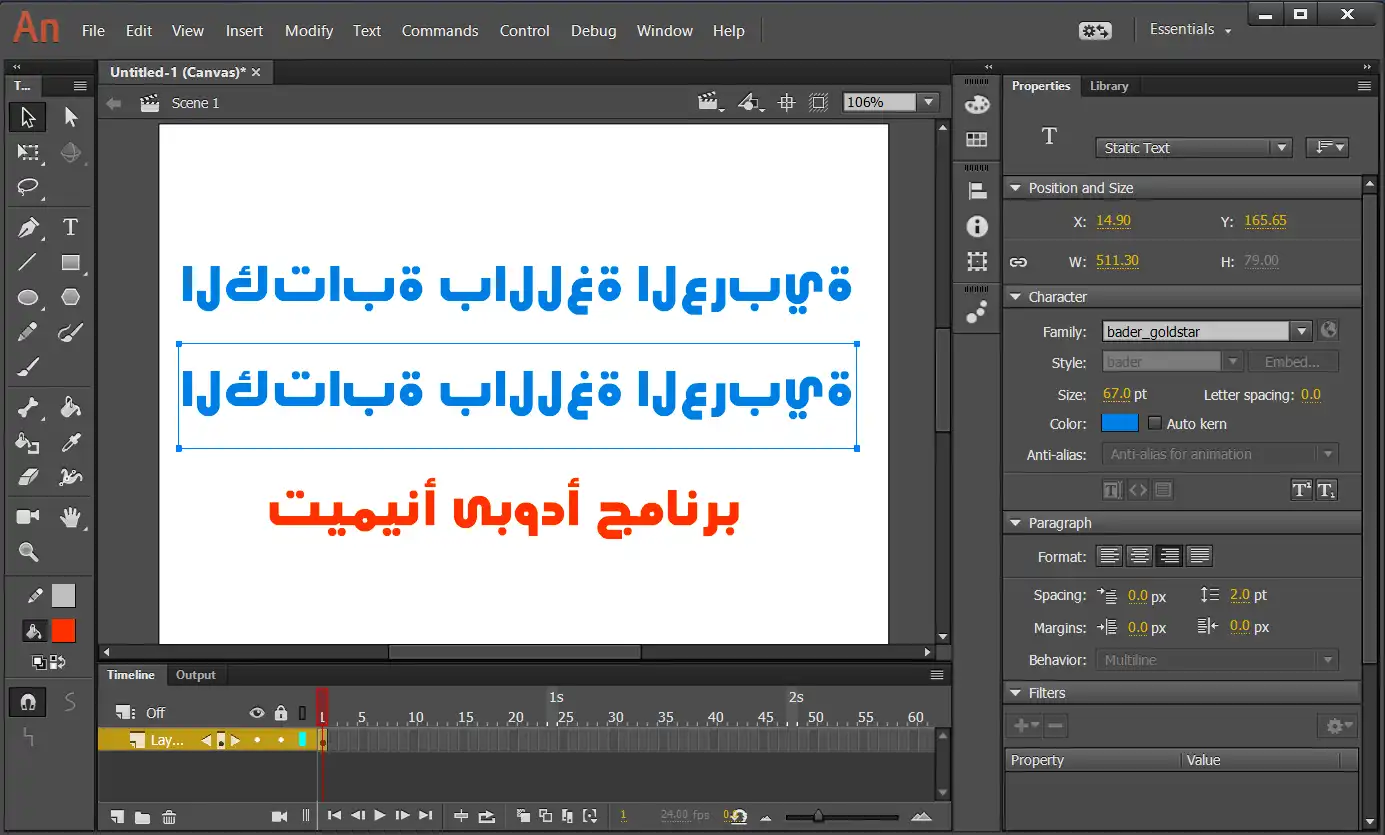
Task: Select the Camera tool
Action: click(28, 517)
